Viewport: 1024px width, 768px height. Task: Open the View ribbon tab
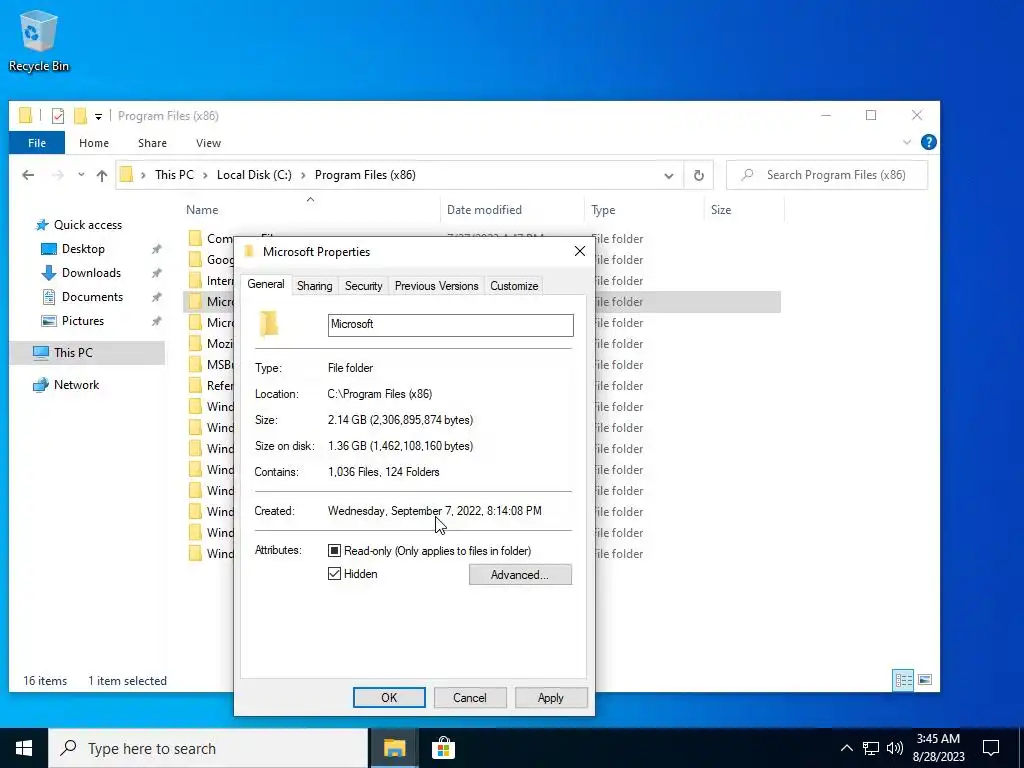(x=208, y=143)
